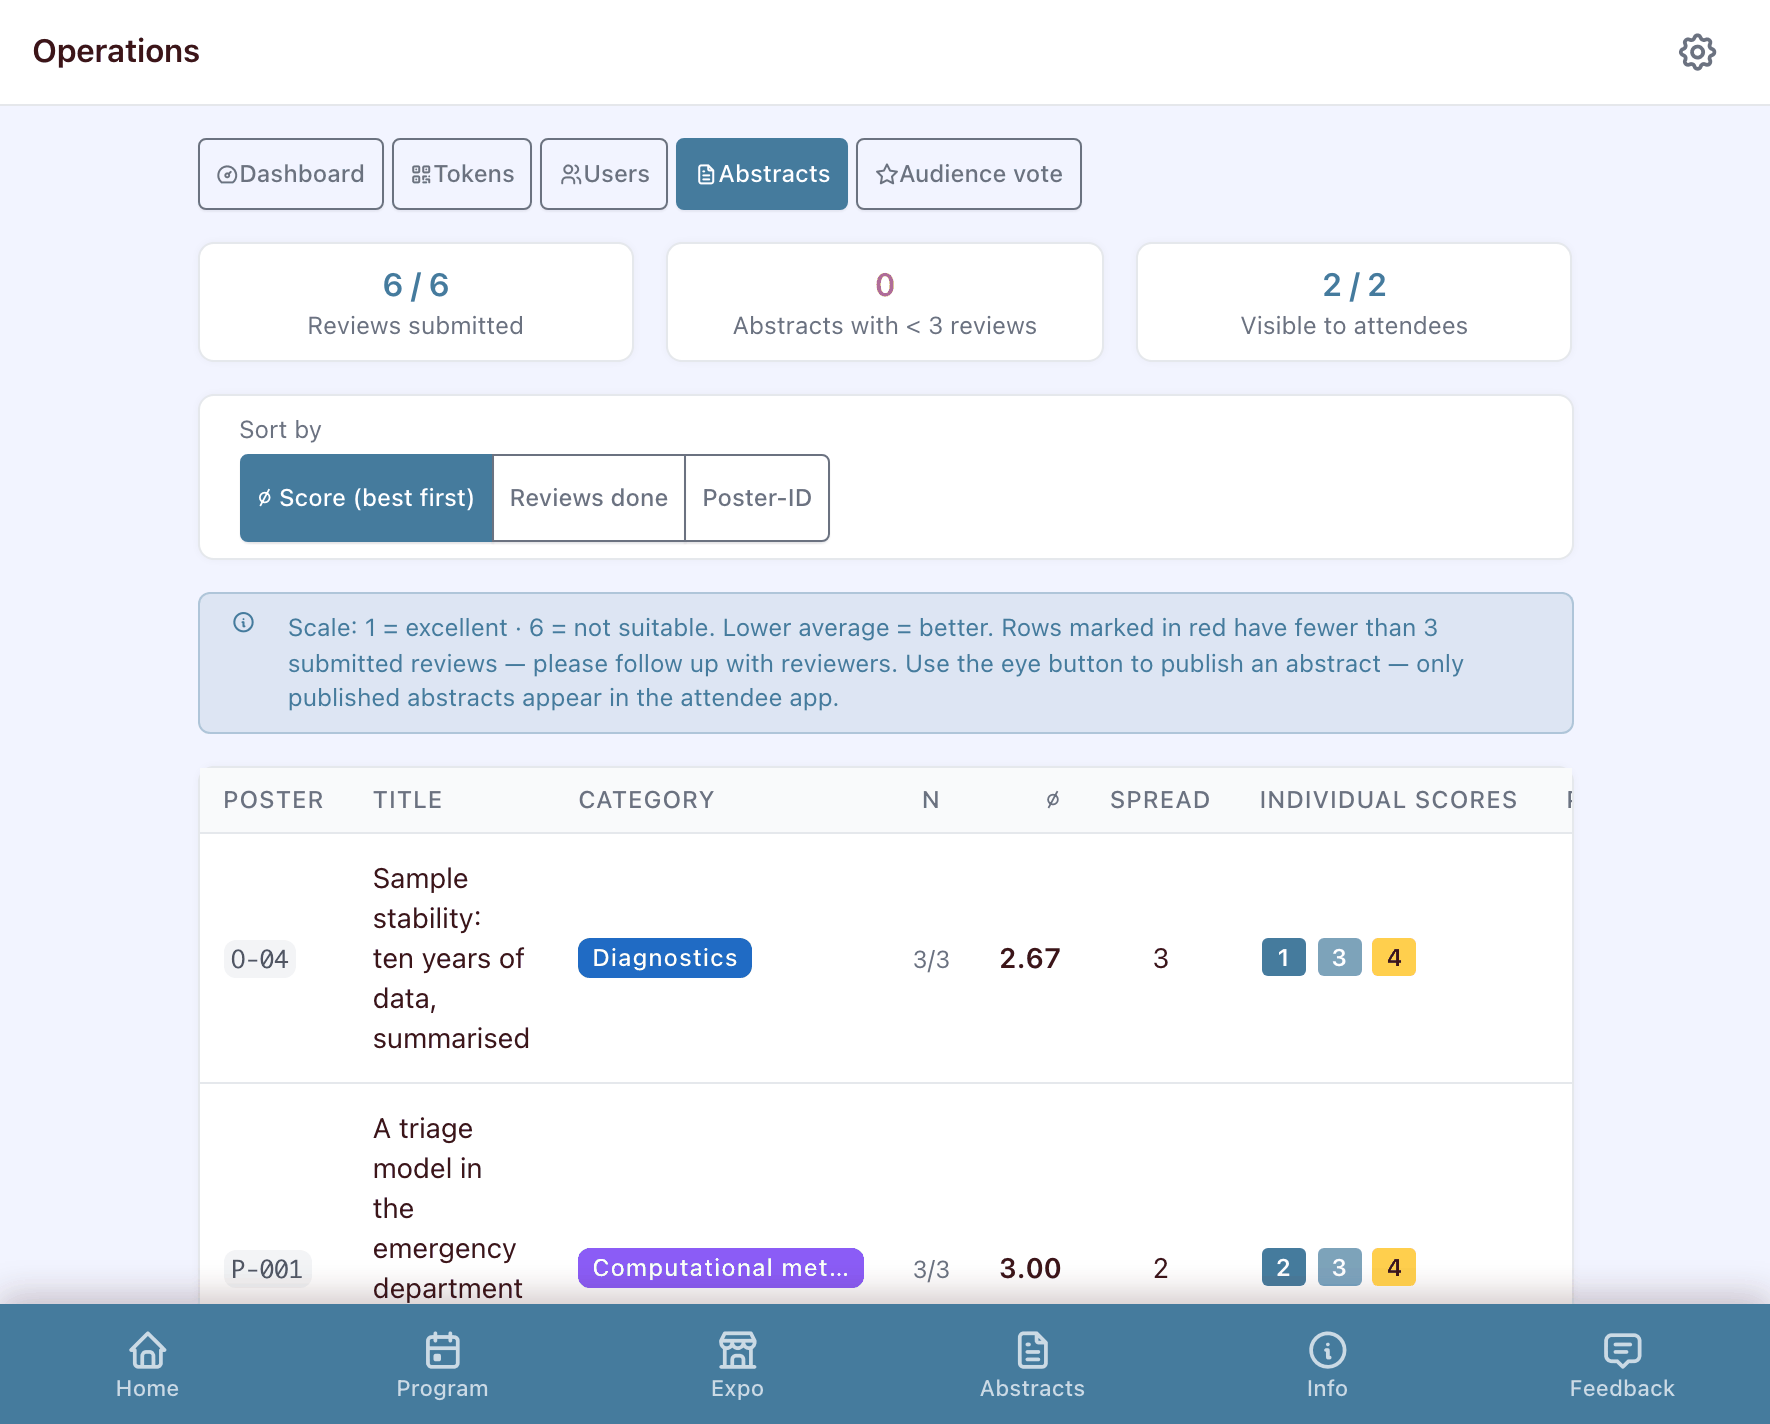Viewport: 1770px width, 1424px height.
Task: Click poster ID P-001
Action: [268, 1270]
